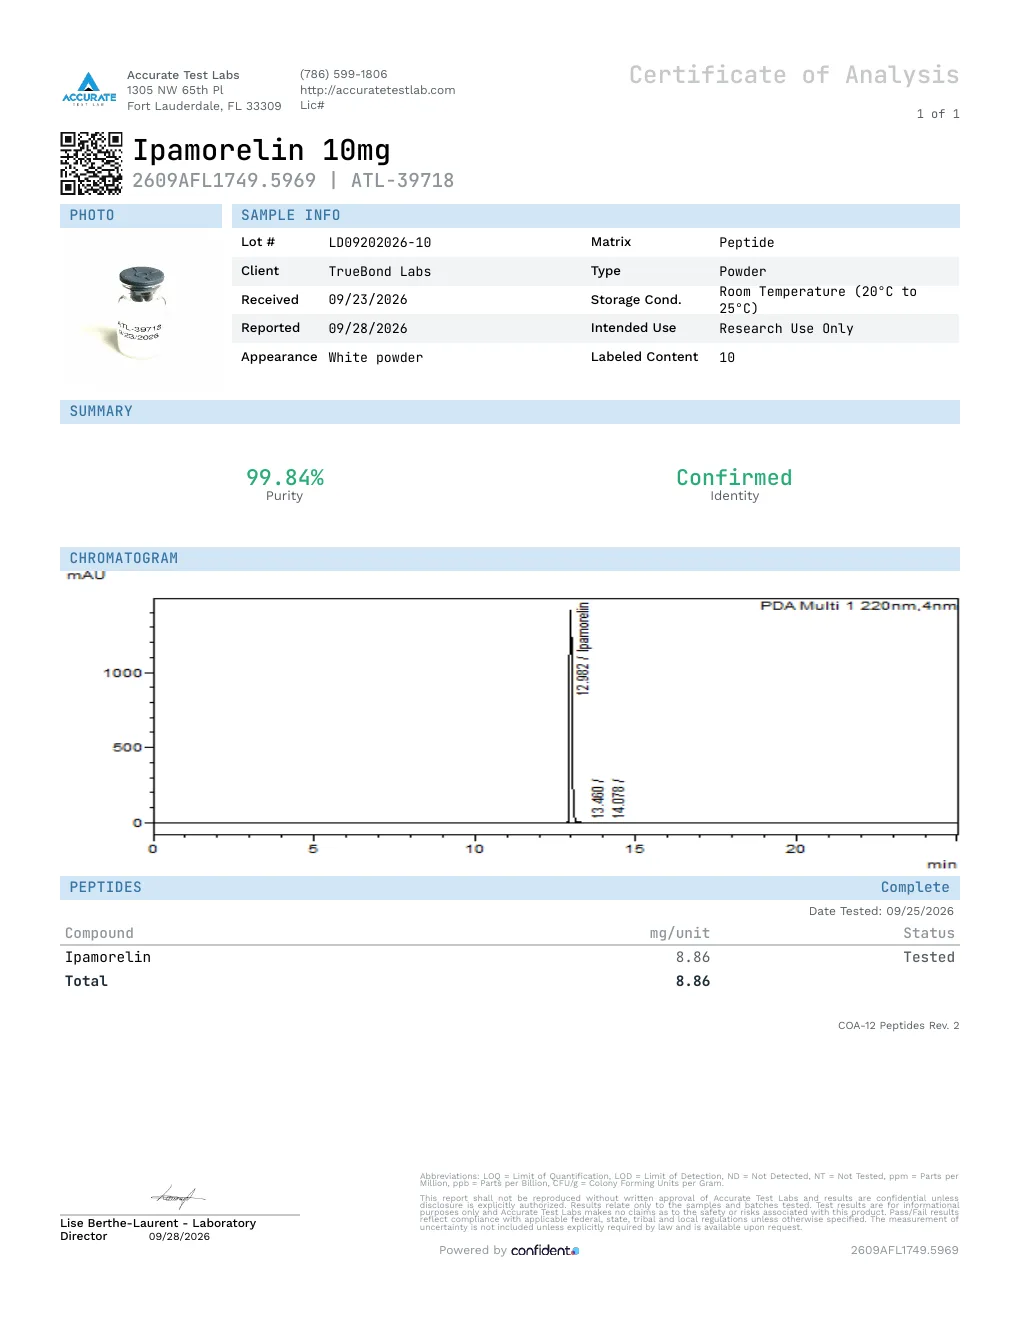Click the PDA Multi 1 220nm legend
Screen dimensions: 1020x1320
point(858,606)
